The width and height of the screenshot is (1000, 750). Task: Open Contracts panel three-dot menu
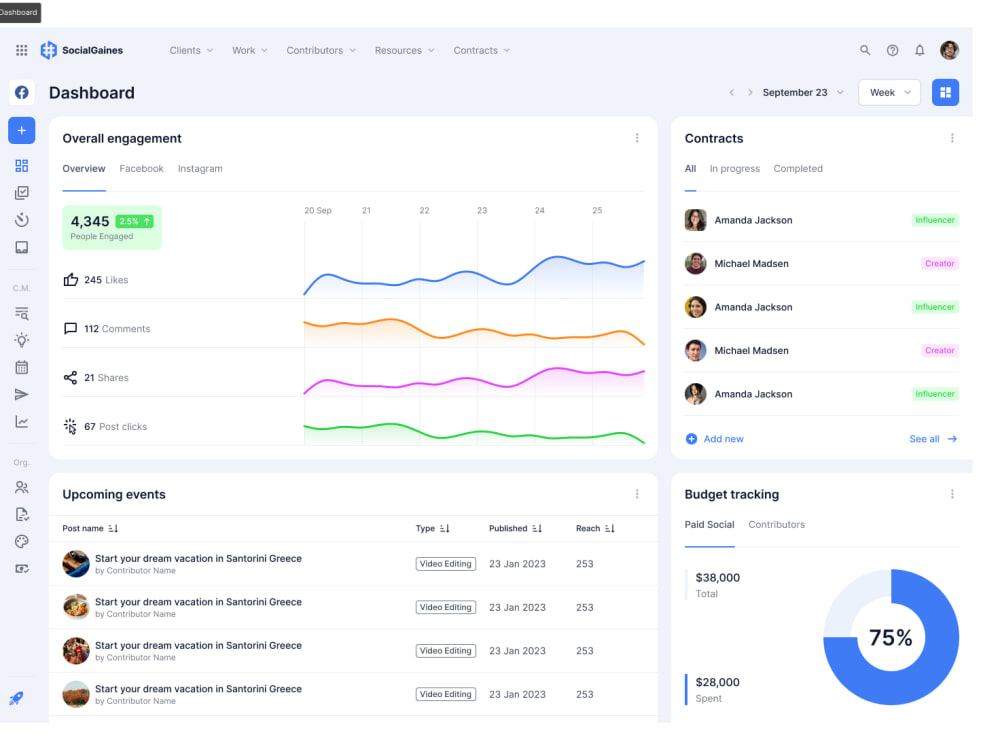point(952,138)
